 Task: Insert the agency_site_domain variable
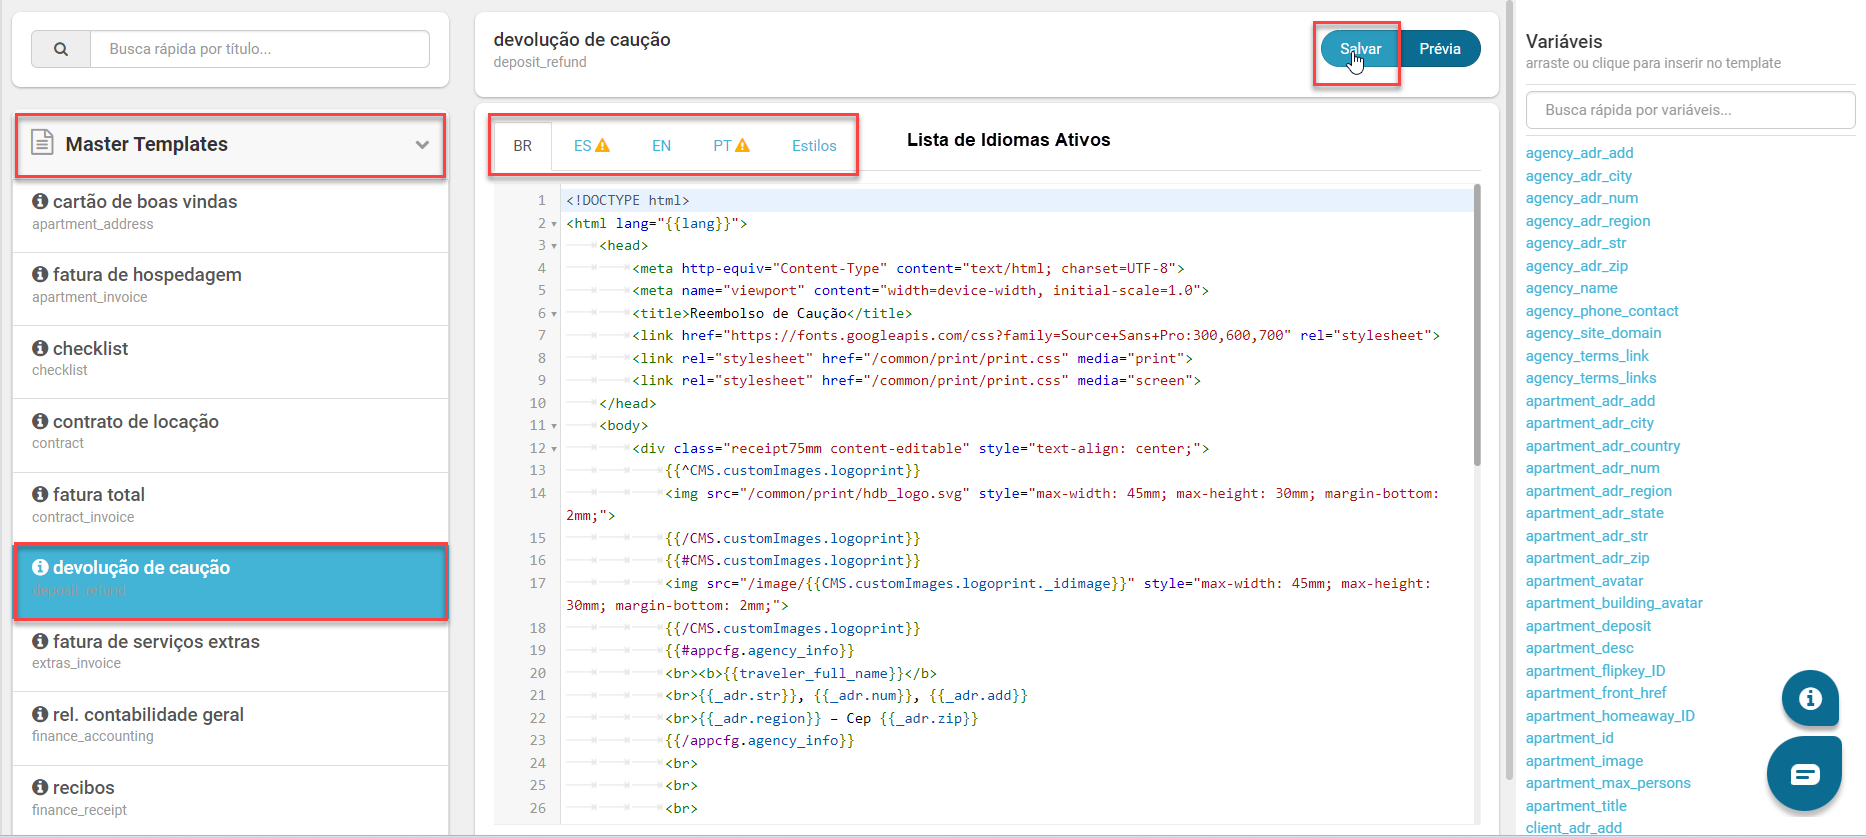pyautogui.click(x=1593, y=333)
